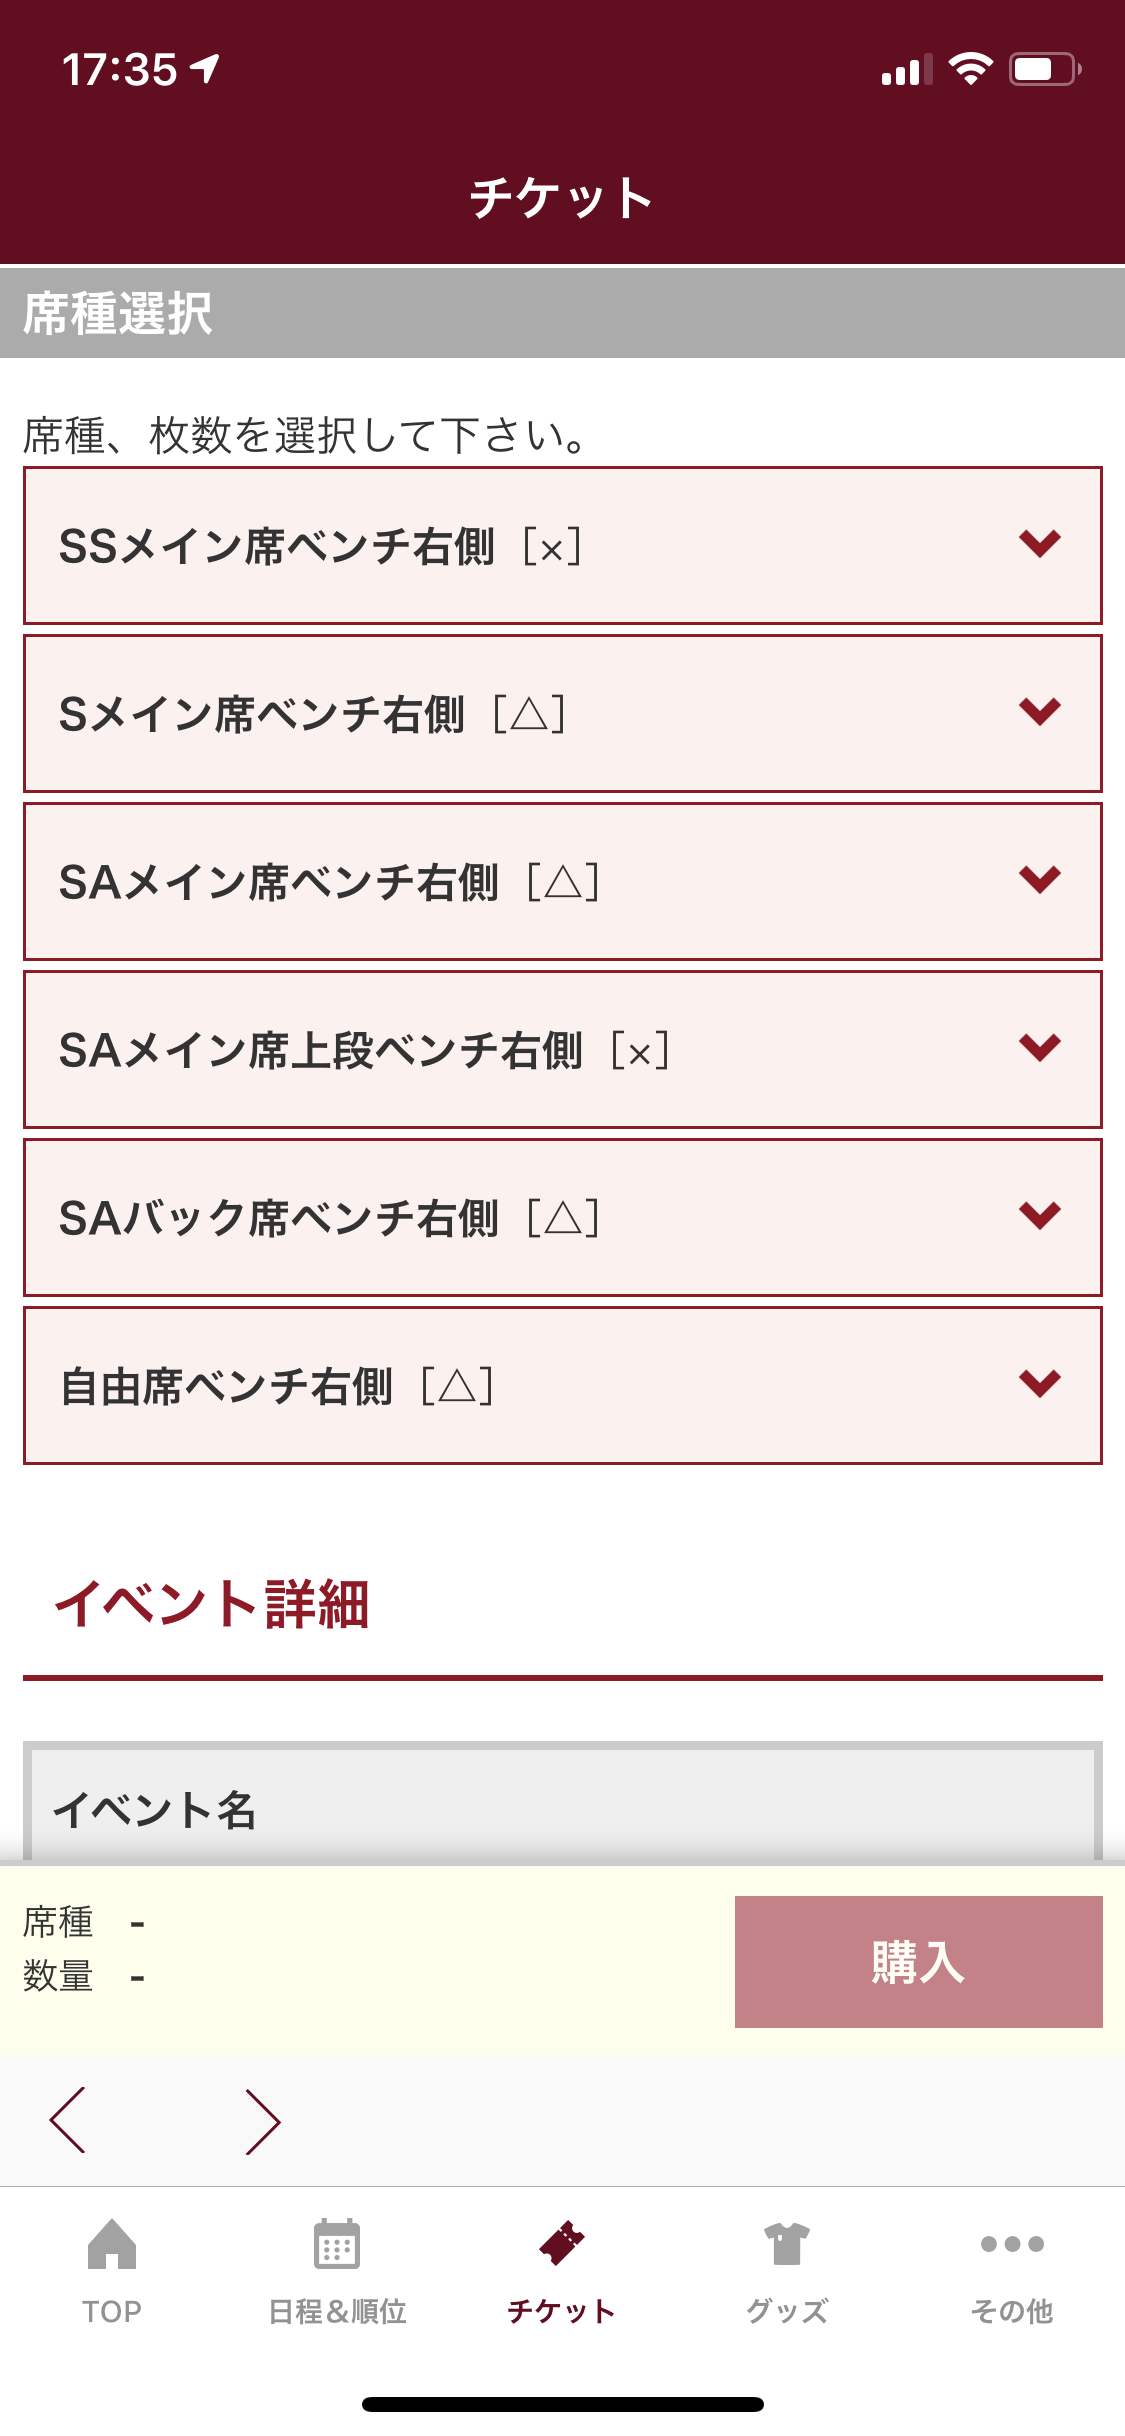Switch to the 日程&順位 tab label
Image resolution: width=1125 pixels, height=2436 pixels.
[x=337, y=2311]
